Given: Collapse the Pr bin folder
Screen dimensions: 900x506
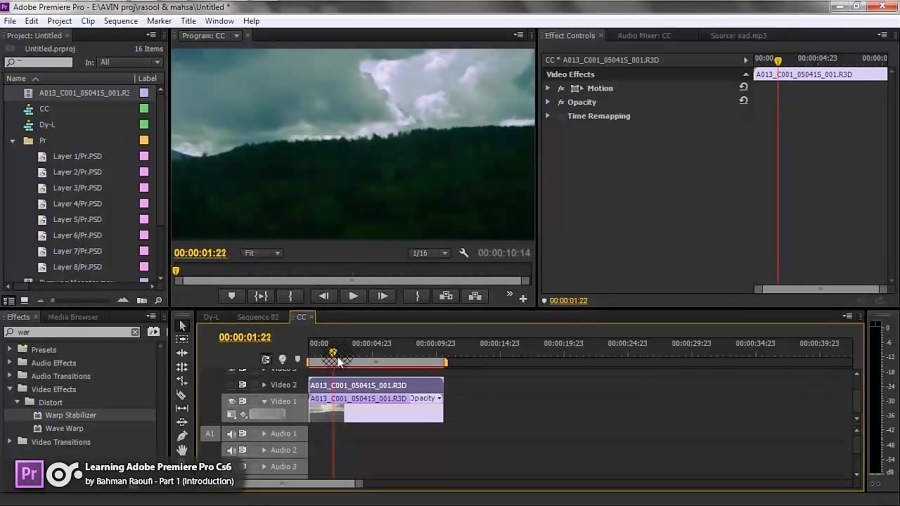Looking at the screenshot, I should pos(13,141).
